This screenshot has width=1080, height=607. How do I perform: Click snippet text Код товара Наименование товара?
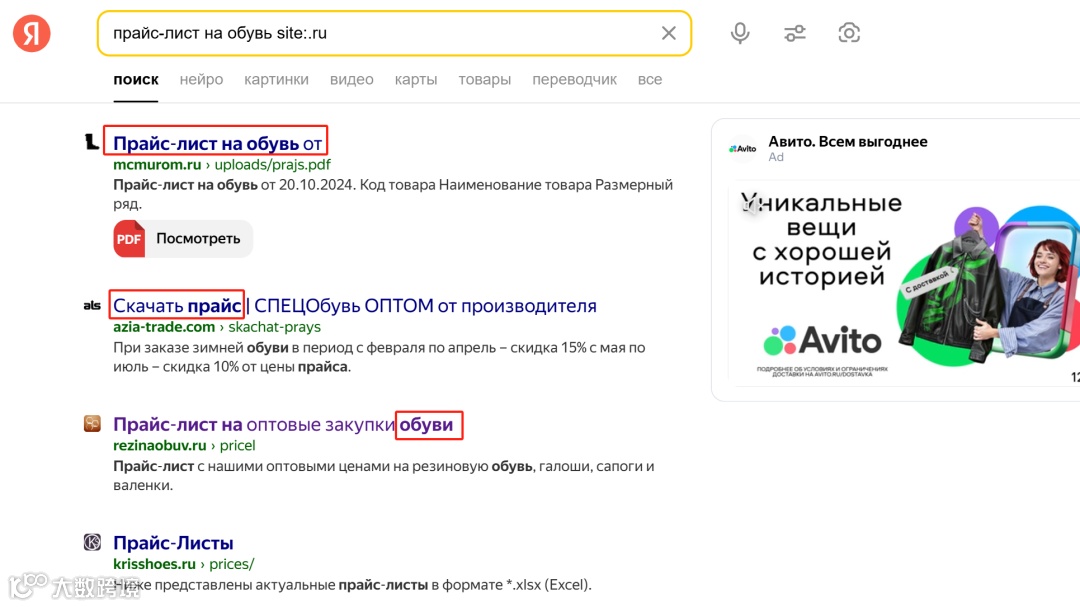(x=475, y=185)
